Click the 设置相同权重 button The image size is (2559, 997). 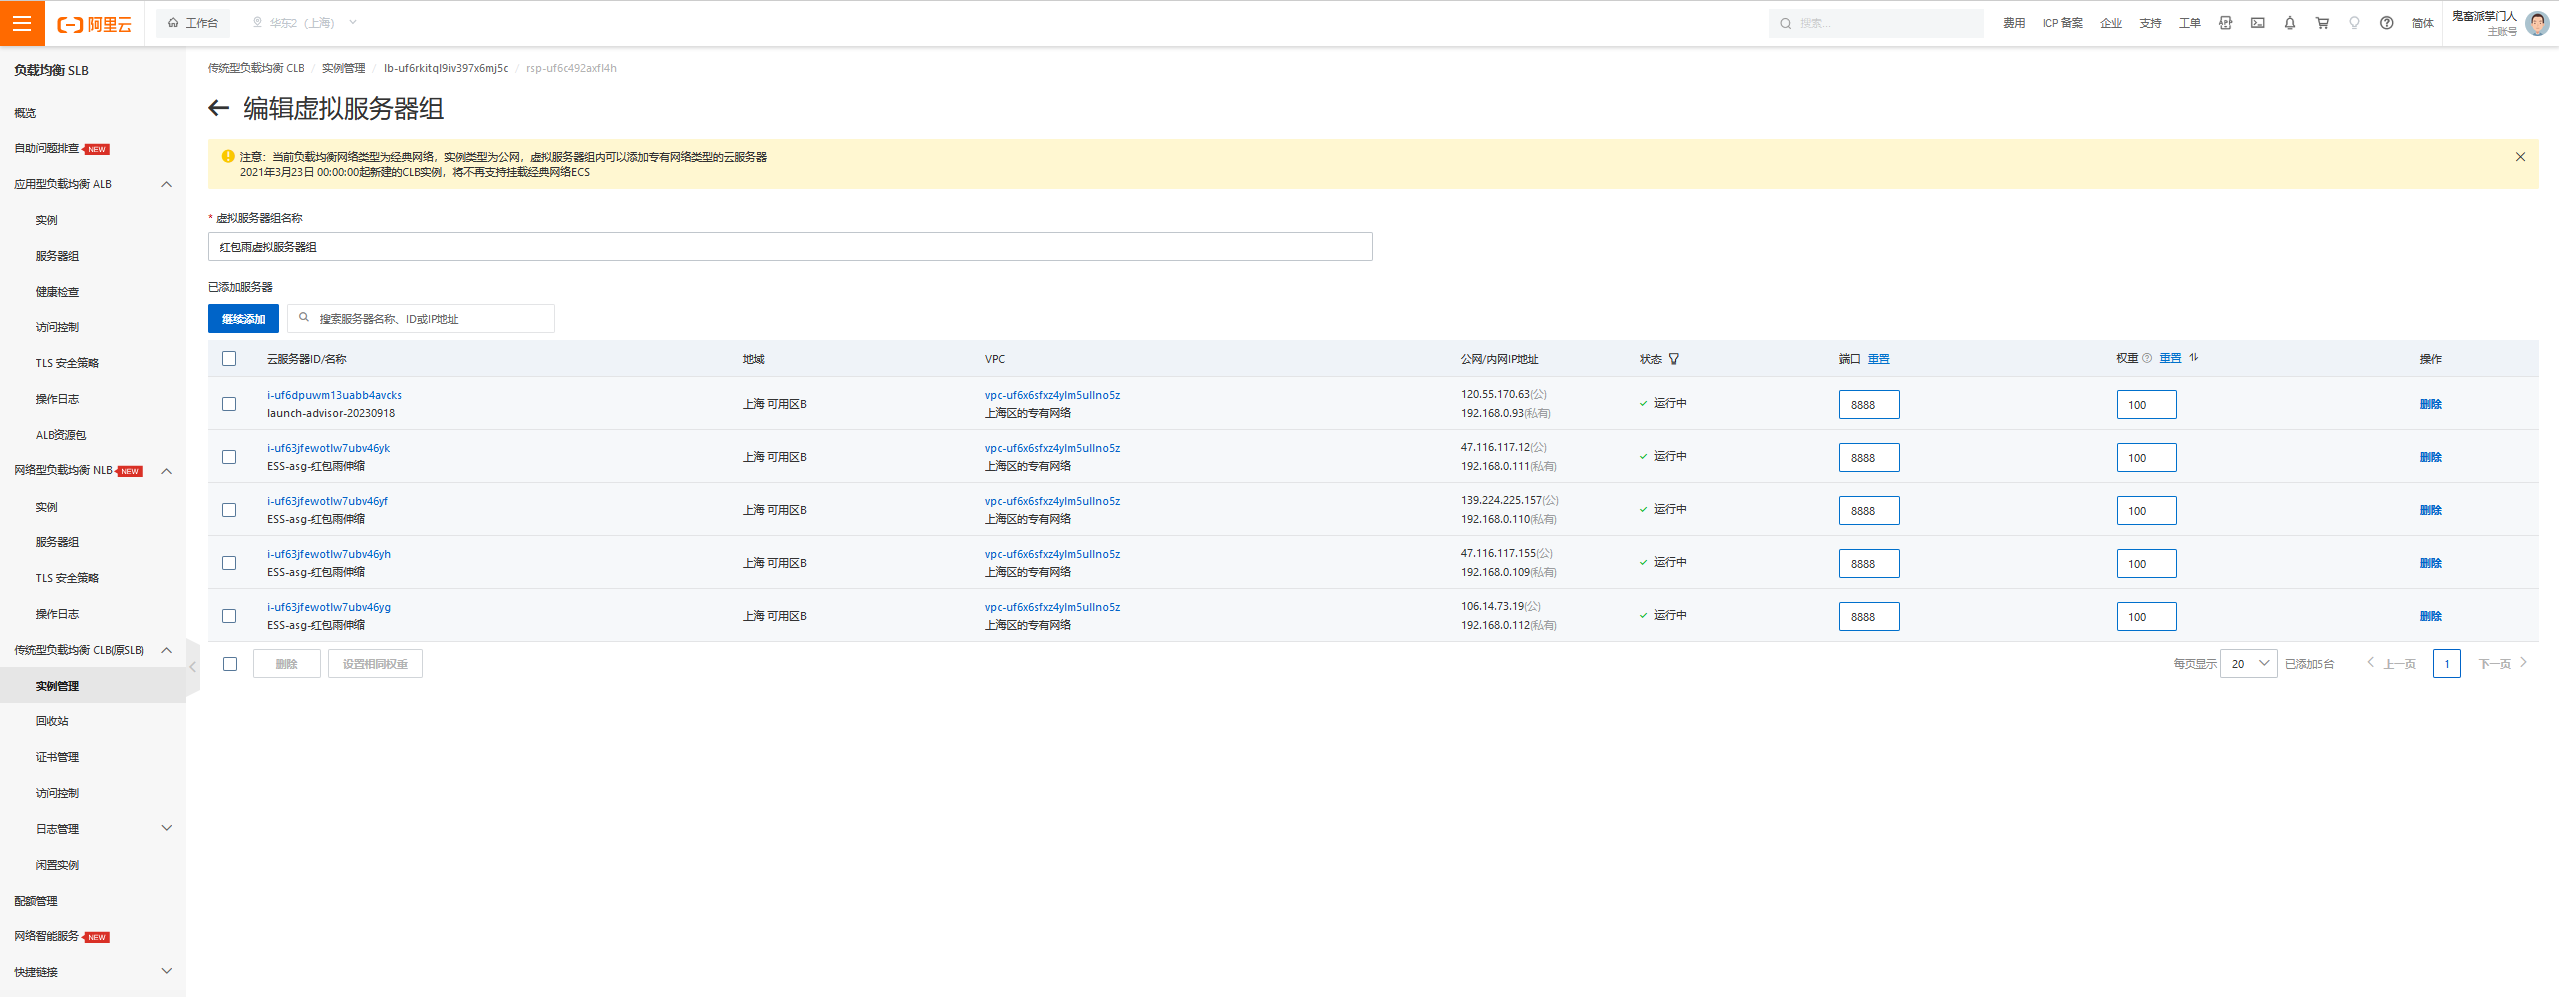tap(375, 664)
